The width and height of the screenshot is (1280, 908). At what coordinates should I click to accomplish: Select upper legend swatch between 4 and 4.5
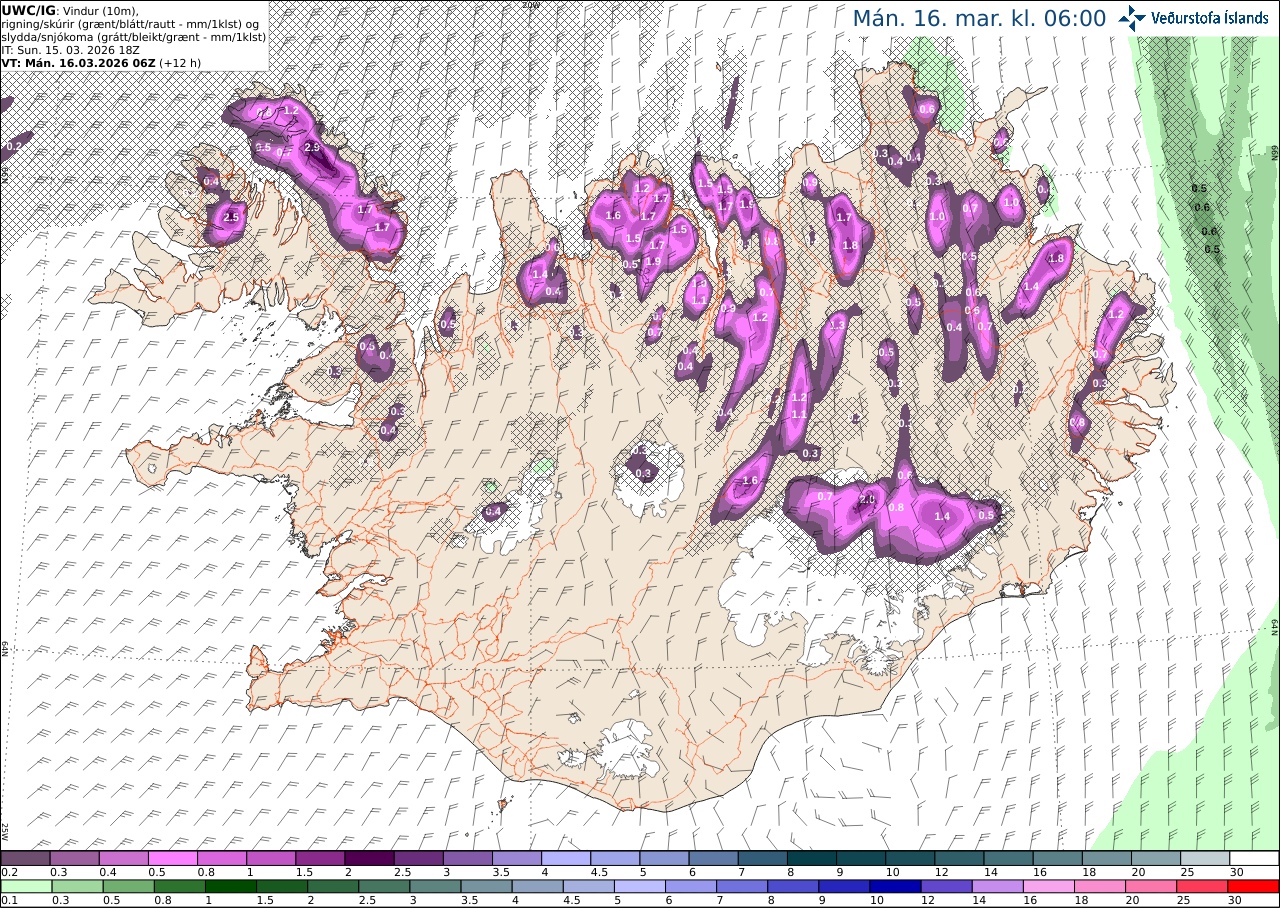[566, 858]
